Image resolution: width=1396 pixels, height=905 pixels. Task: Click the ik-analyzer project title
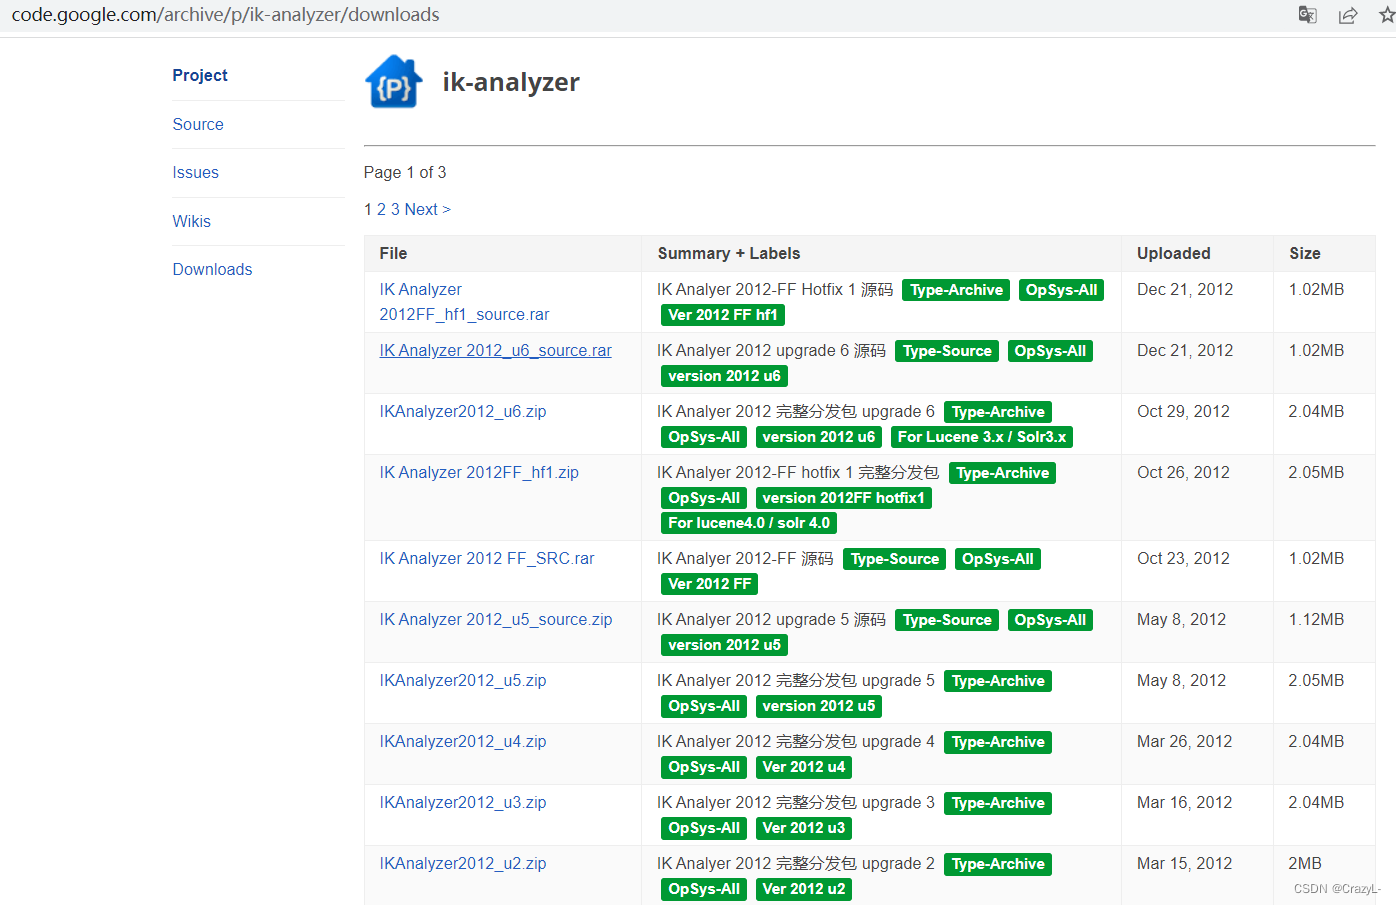511,82
